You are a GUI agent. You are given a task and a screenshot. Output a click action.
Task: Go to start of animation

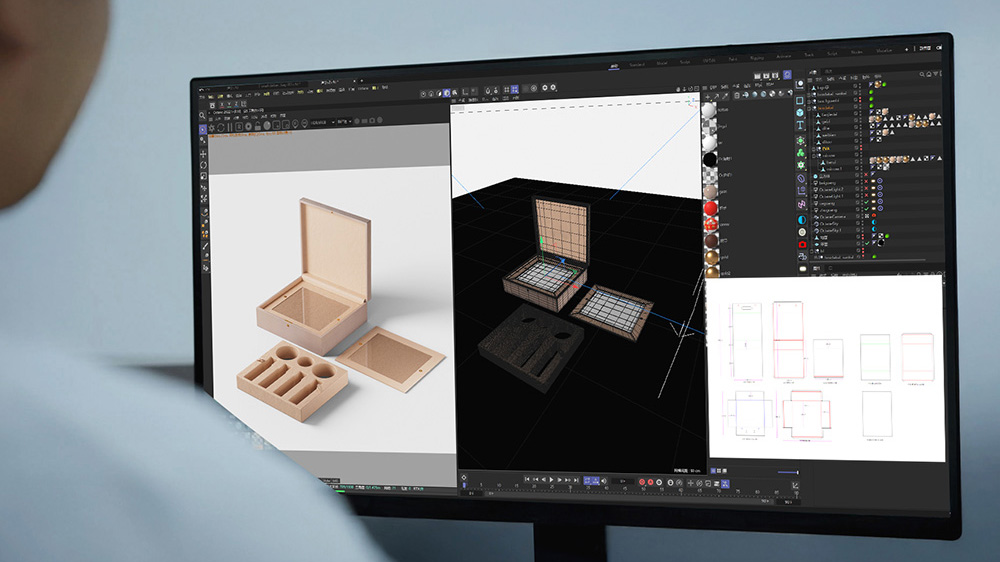(527, 479)
